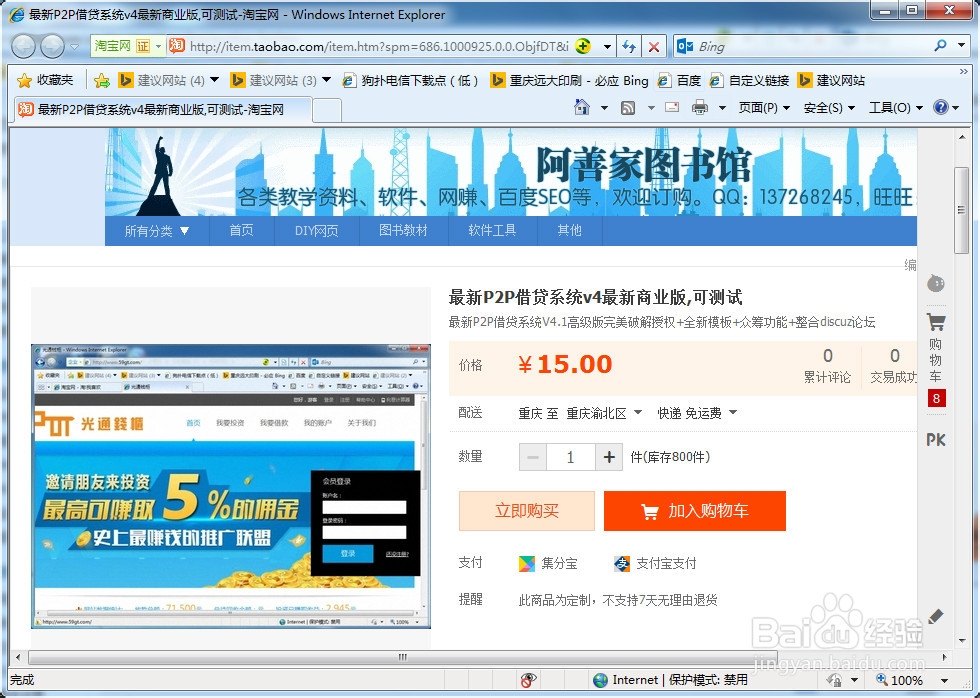The height and width of the screenshot is (698, 980).
Task: Go to the shop 首页 tab
Action: point(241,231)
